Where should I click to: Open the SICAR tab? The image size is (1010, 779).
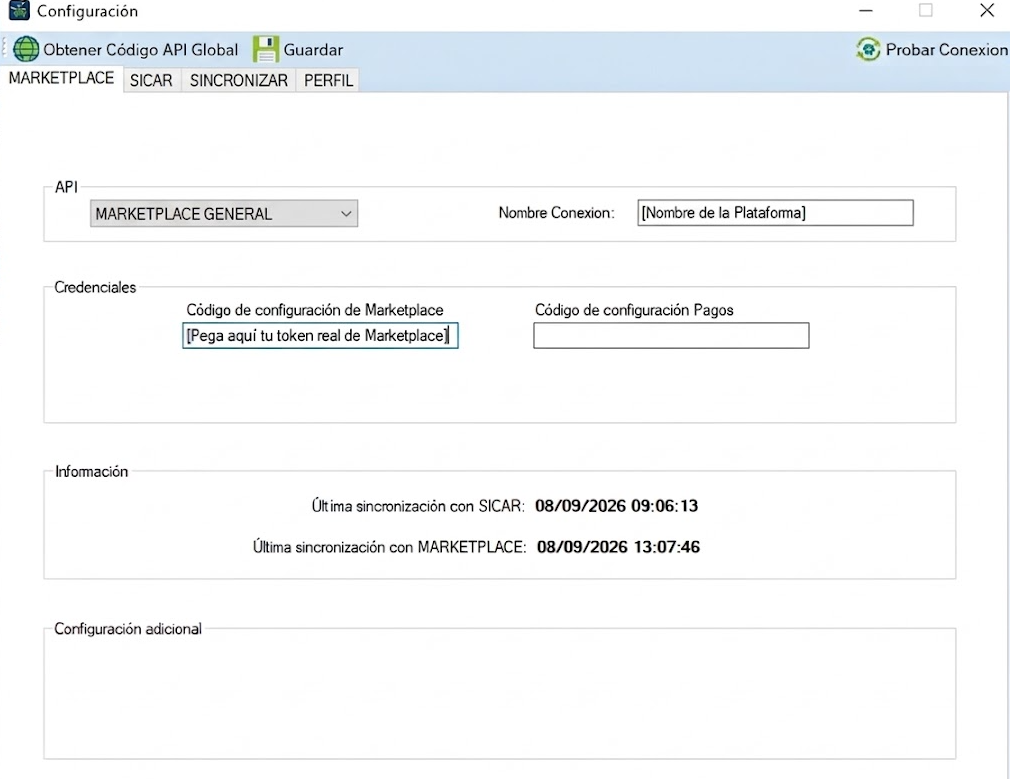(x=151, y=81)
